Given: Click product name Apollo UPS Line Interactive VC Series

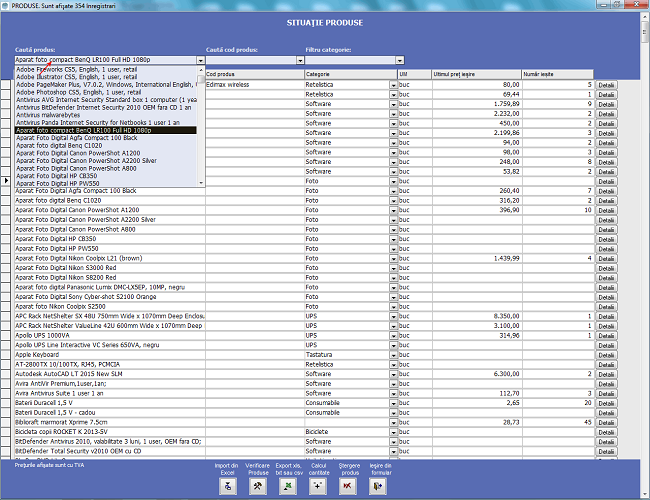Looking at the screenshot, I should click(87, 345).
